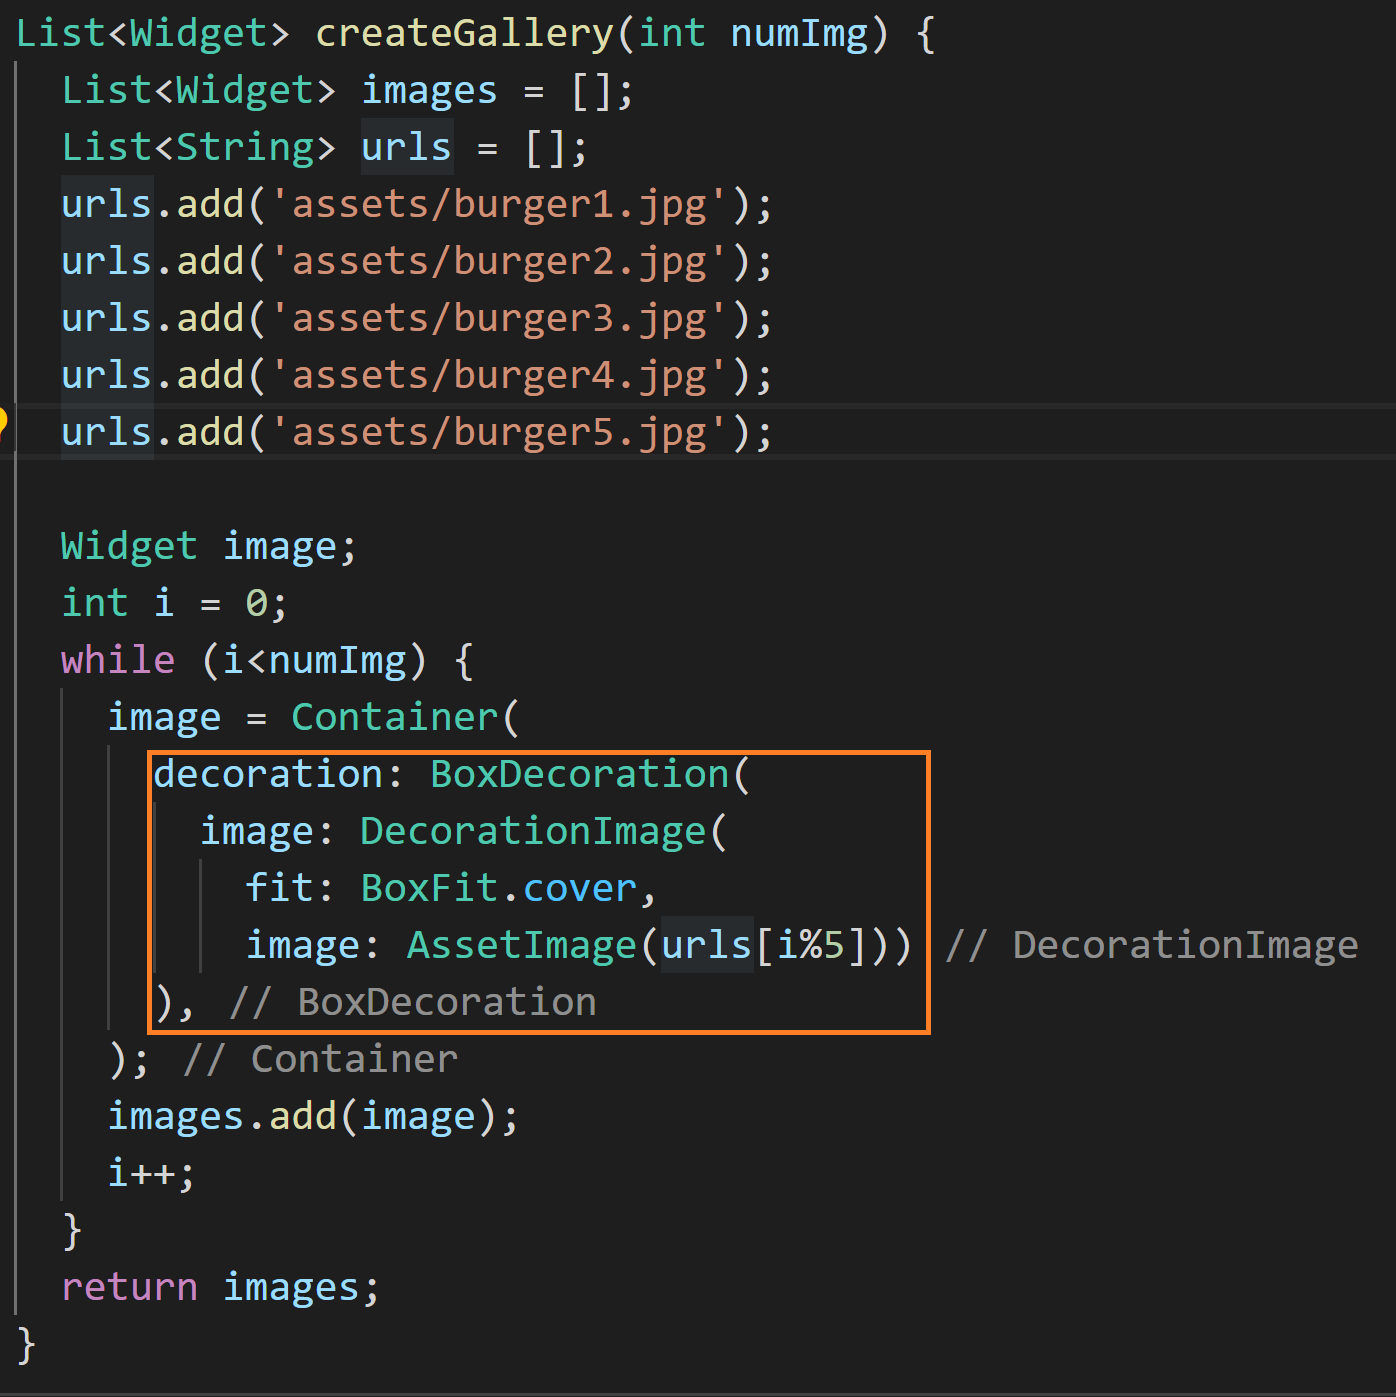Click BoxFit.cover value
The image size is (1396, 1397).
[499, 889]
